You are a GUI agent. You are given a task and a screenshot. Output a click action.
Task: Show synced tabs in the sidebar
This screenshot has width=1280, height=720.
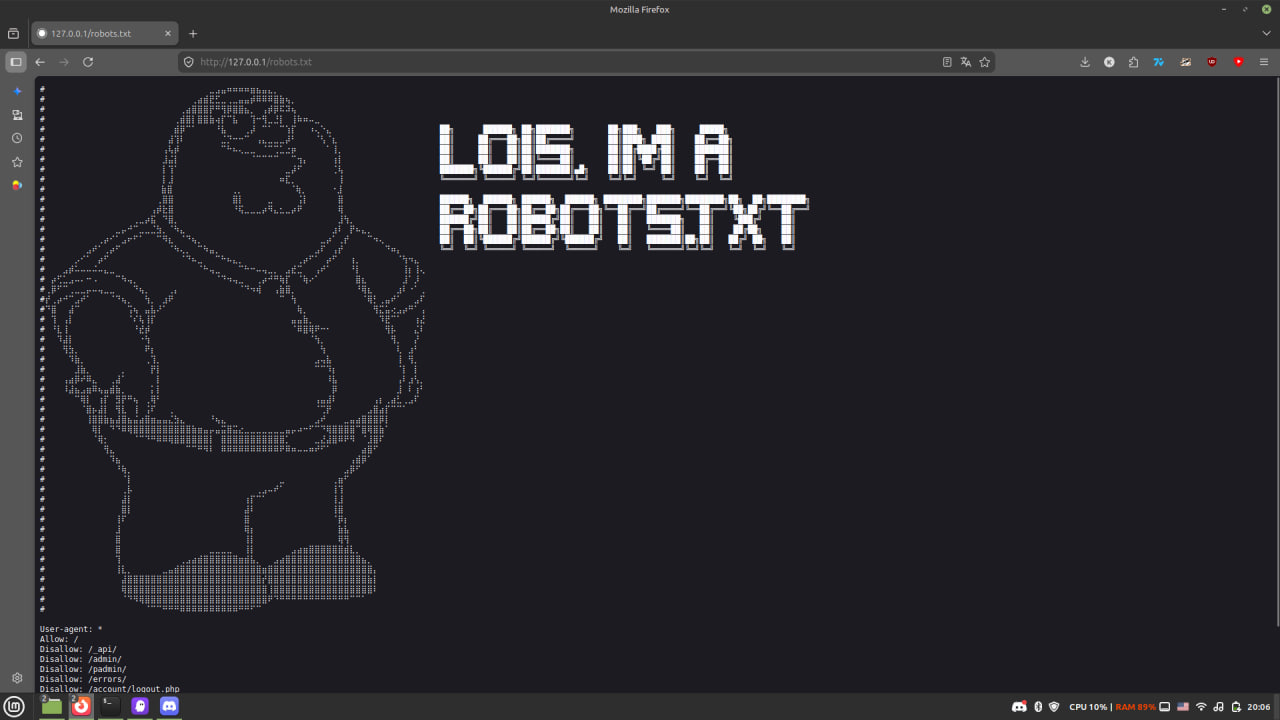coord(17,115)
